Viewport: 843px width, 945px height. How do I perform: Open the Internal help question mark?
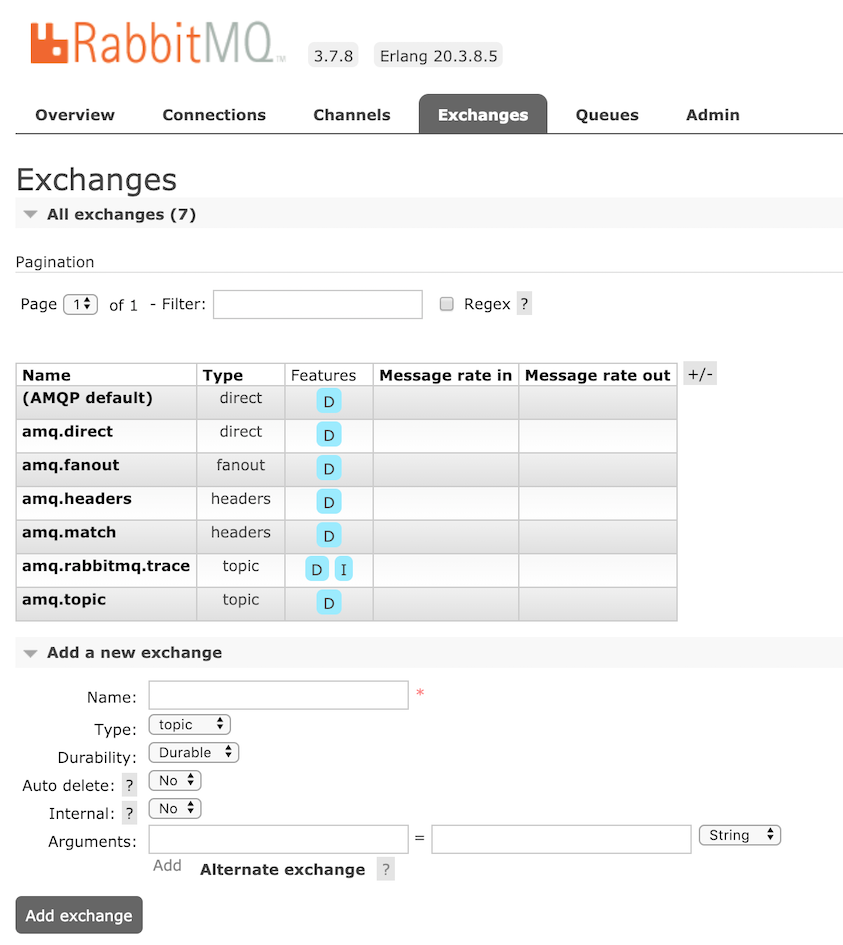(129, 814)
